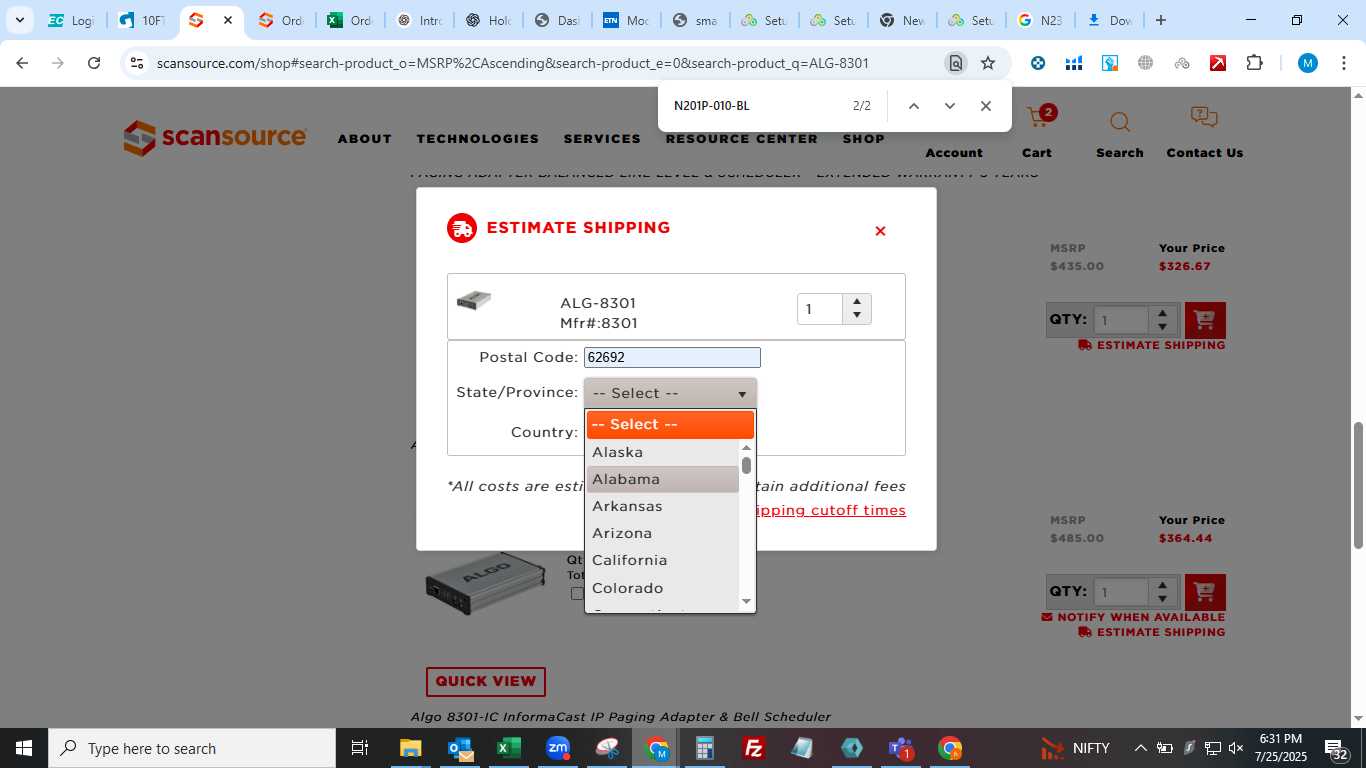Open Outlook from the taskbar
Viewport: 1366px width, 768px height.
coord(460,748)
